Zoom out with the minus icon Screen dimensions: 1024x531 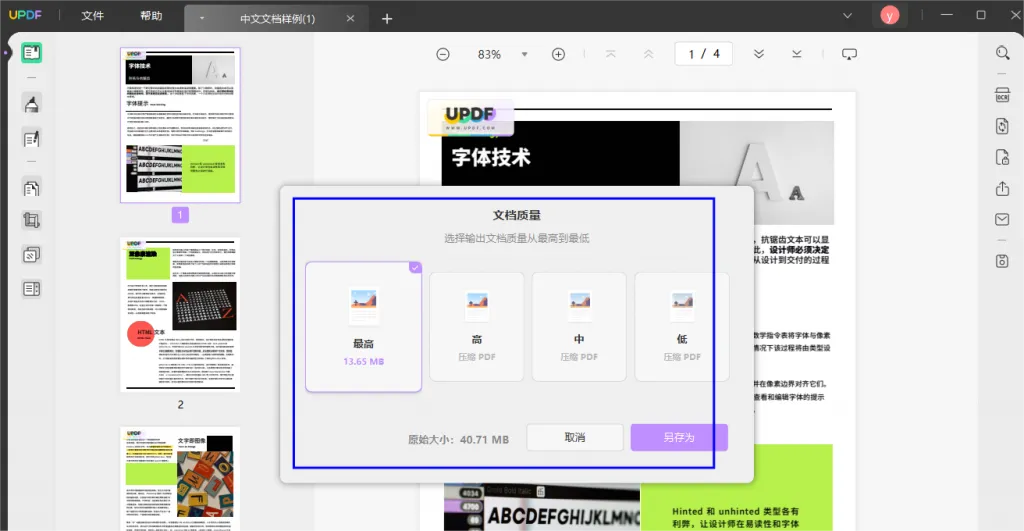[x=443, y=54]
